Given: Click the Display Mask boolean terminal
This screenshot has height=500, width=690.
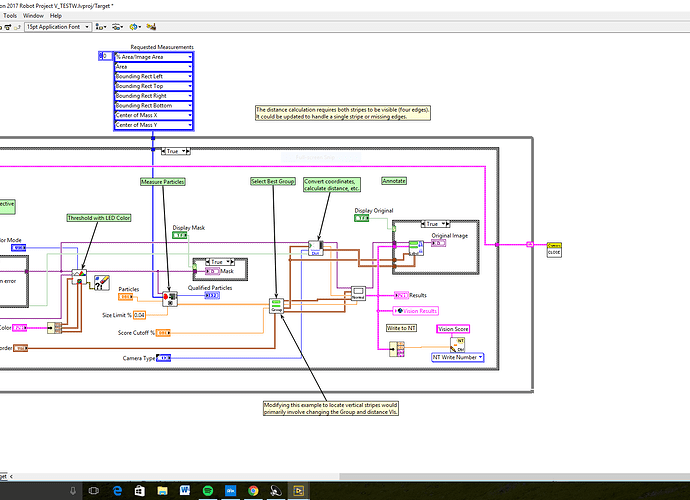Looking at the screenshot, I should 180,235.
